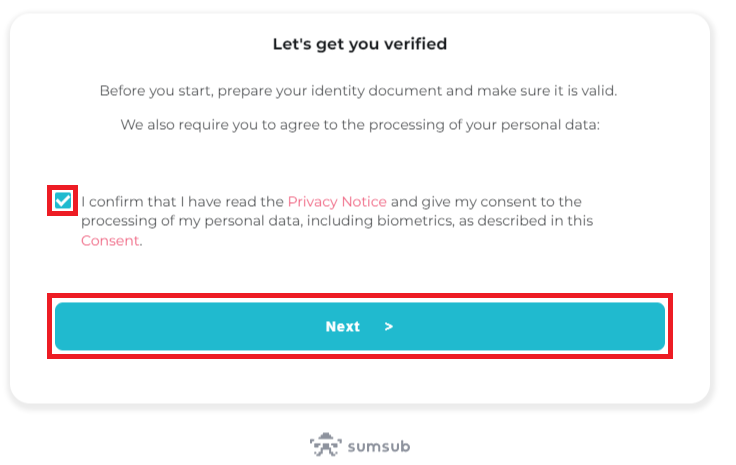The width and height of the screenshot is (736, 465).
Task: Click the "Next" word on the teal button
Action: 343,327
